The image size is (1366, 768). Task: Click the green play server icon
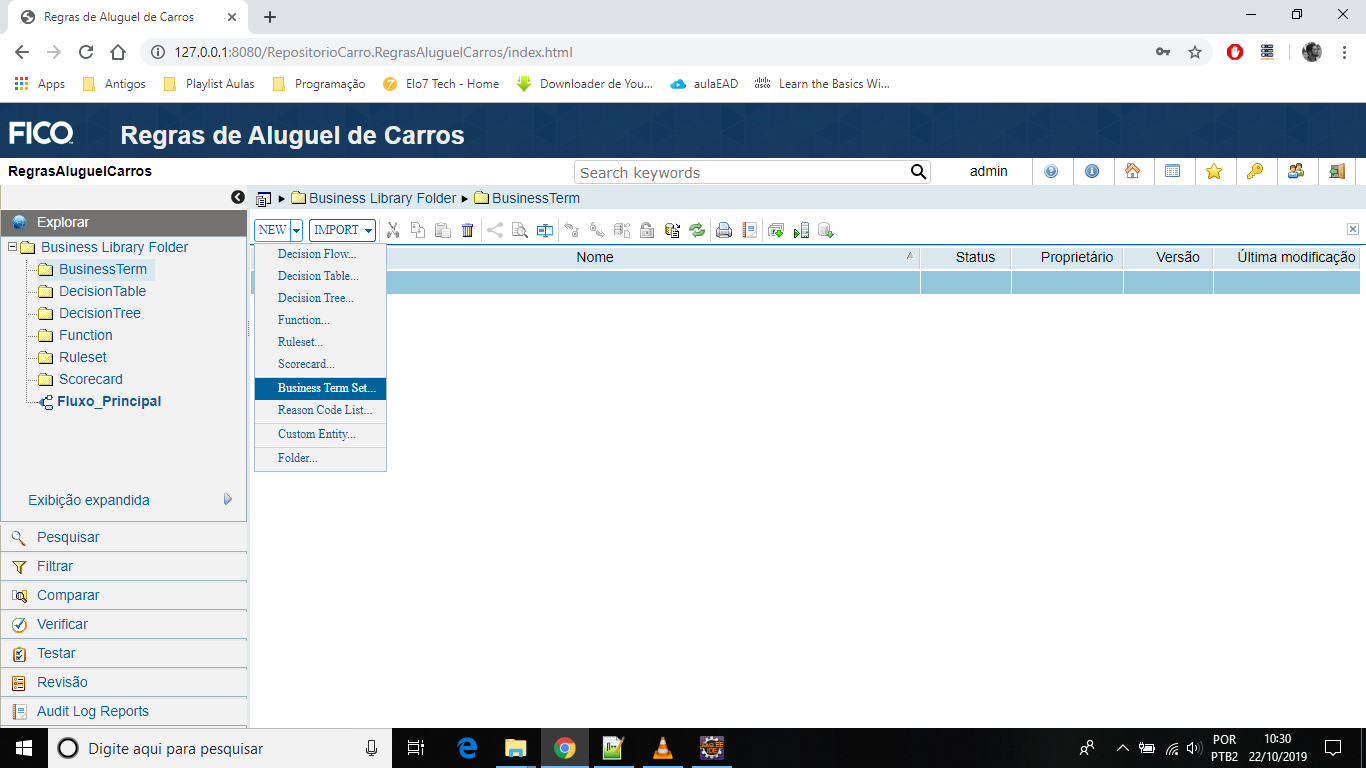coord(801,230)
